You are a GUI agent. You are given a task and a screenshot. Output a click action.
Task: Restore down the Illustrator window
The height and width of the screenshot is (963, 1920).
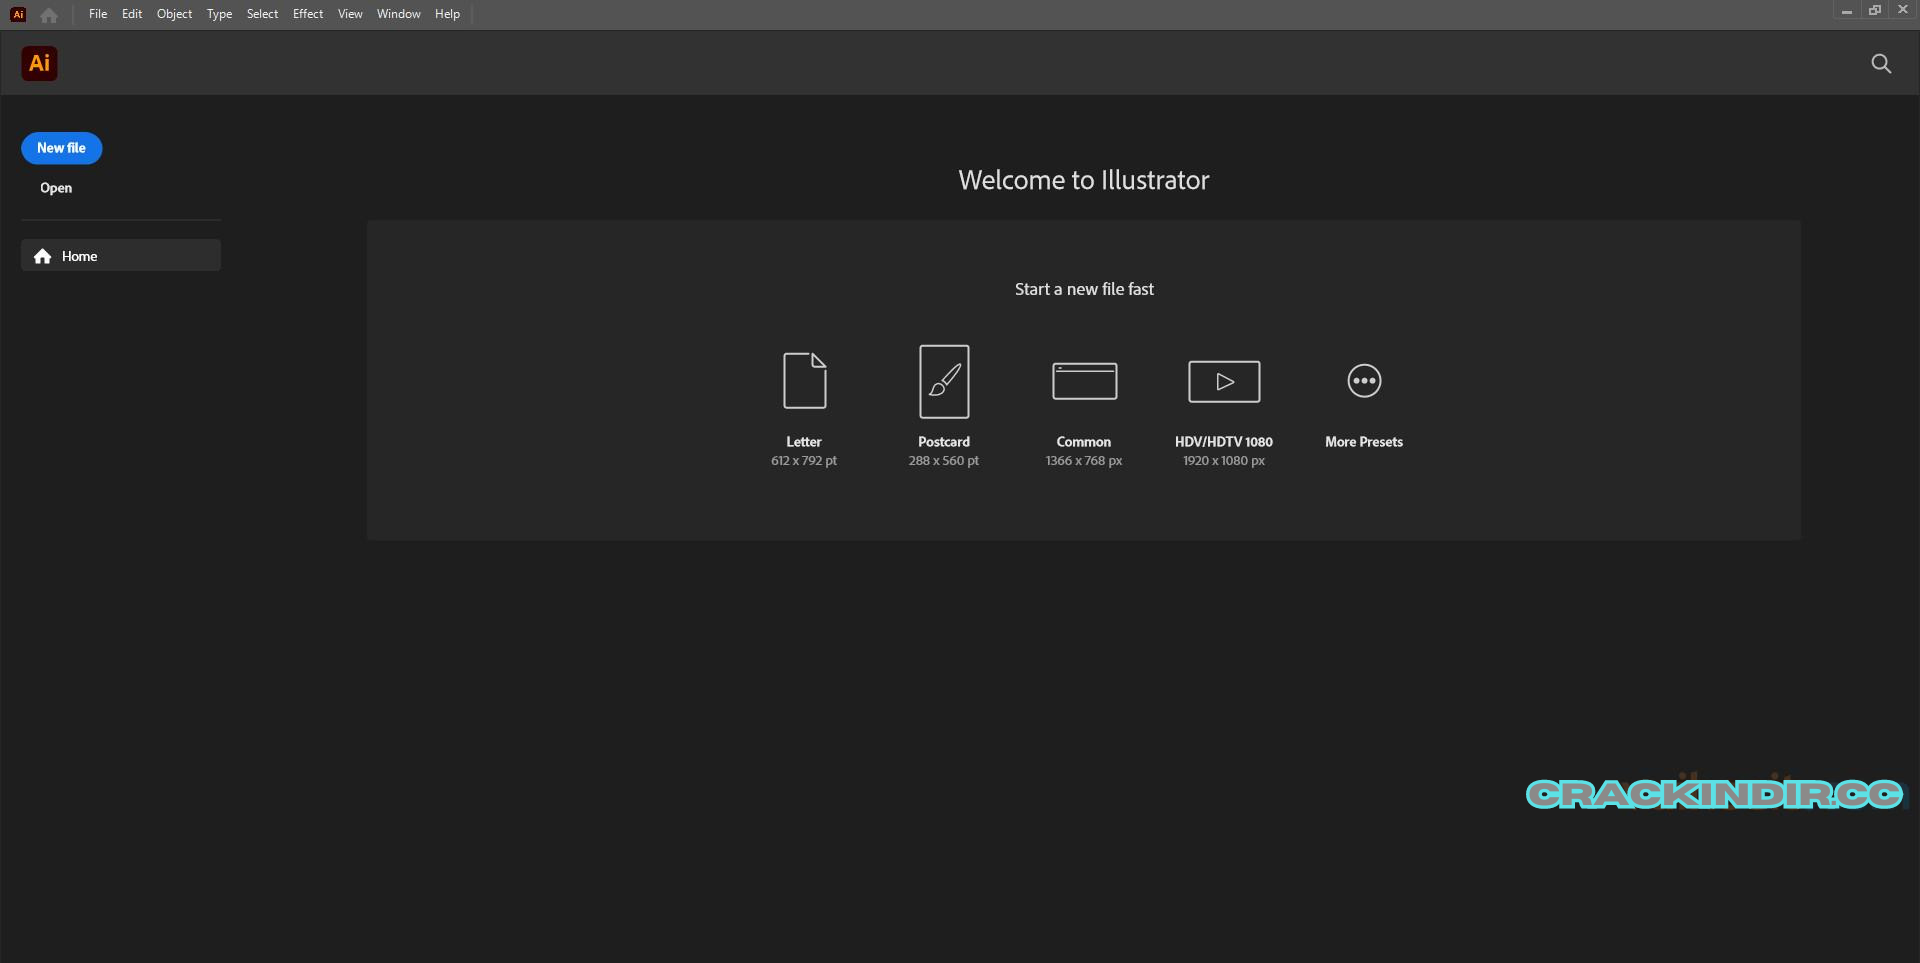[x=1875, y=10]
